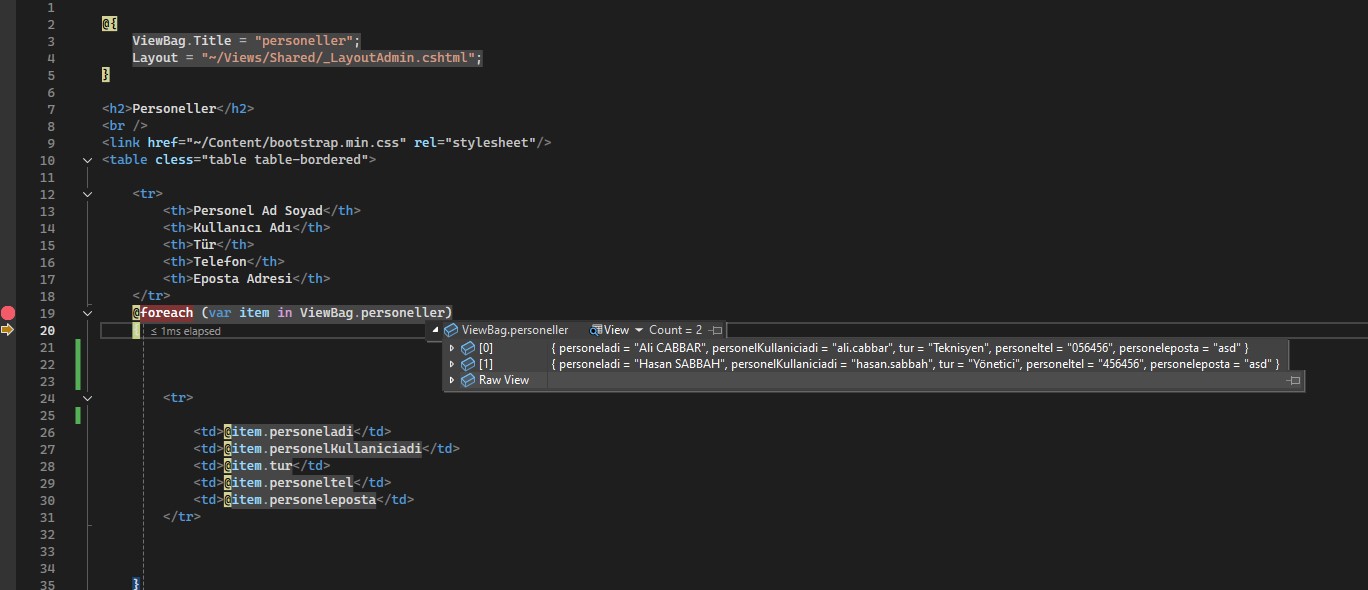1368x590 pixels.
Task: Click the cube icon of item [0]
Action: [x=468, y=348]
